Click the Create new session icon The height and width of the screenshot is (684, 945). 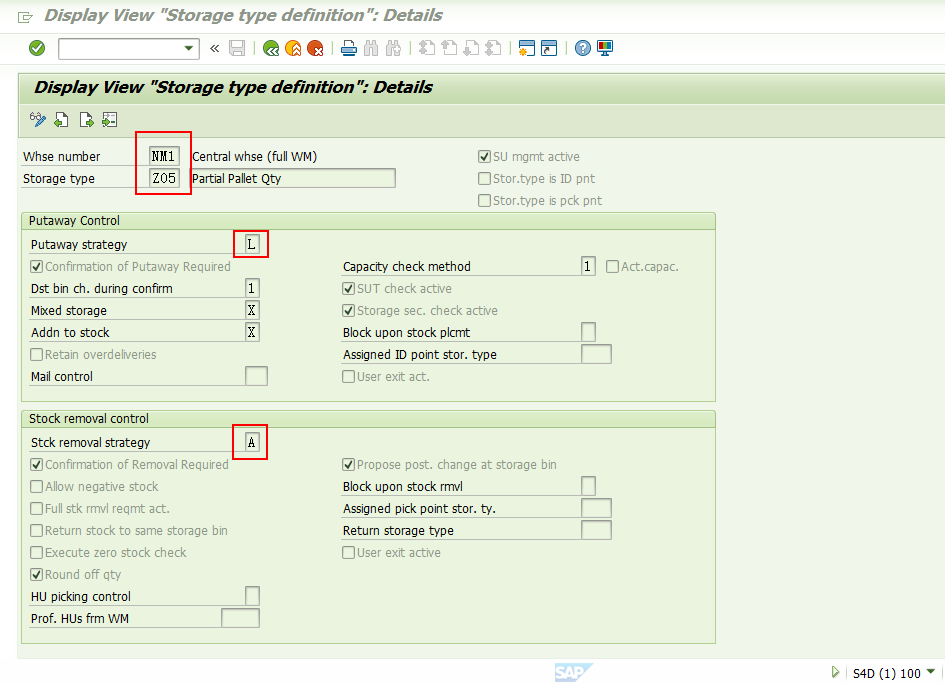[526, 48]
